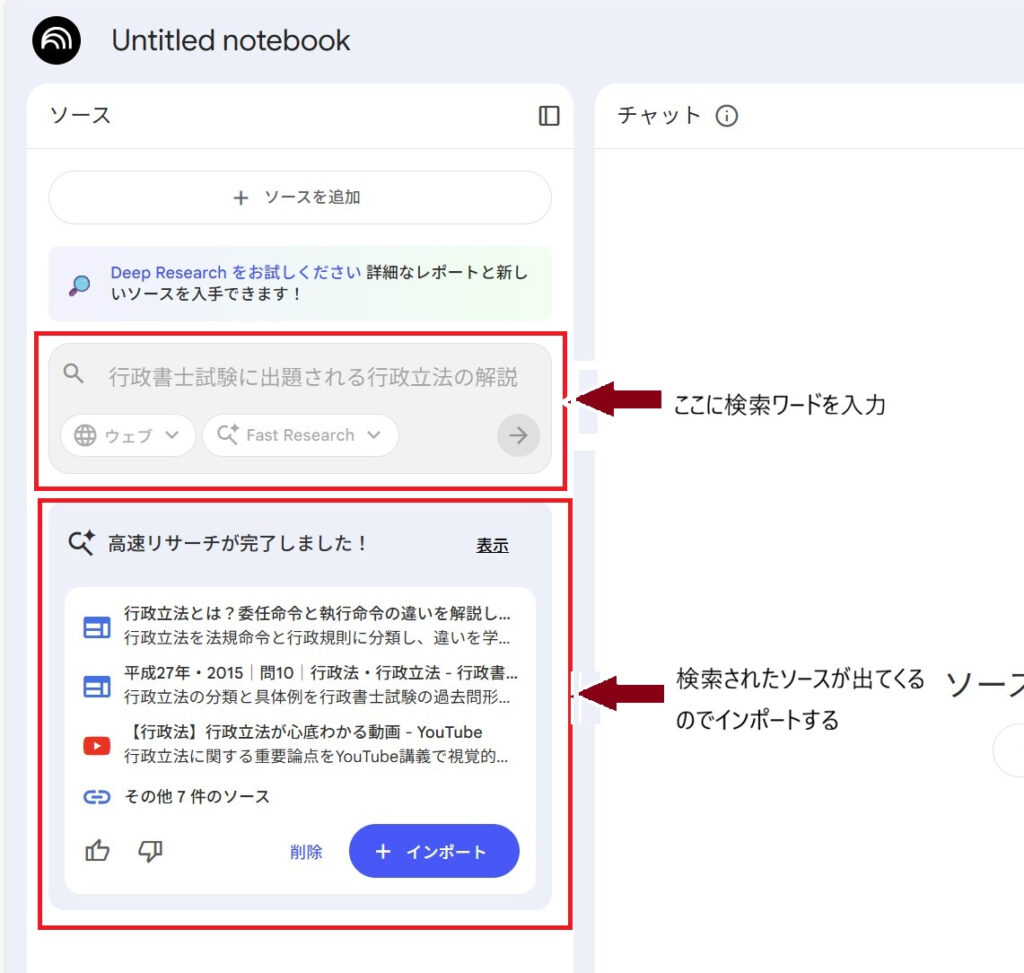1024x973 pixels.
Task: Open the ウェブ source type dropdown
Action: [128, 435]
